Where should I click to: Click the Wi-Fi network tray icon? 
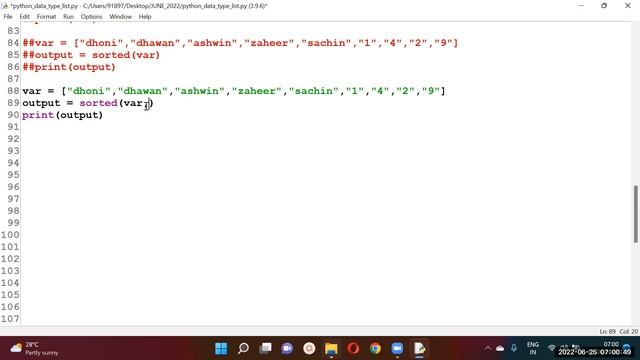pyautogui.click(x=551, y=348)
